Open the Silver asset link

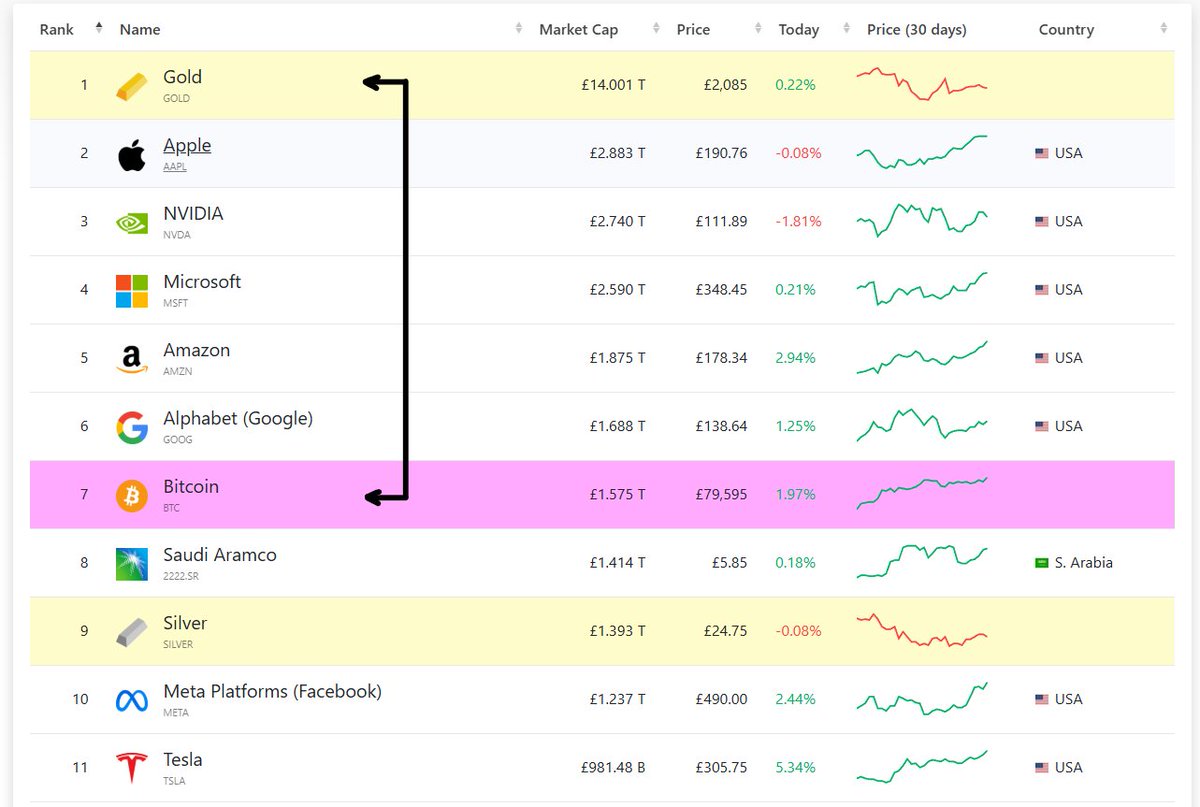coord(187,623)
